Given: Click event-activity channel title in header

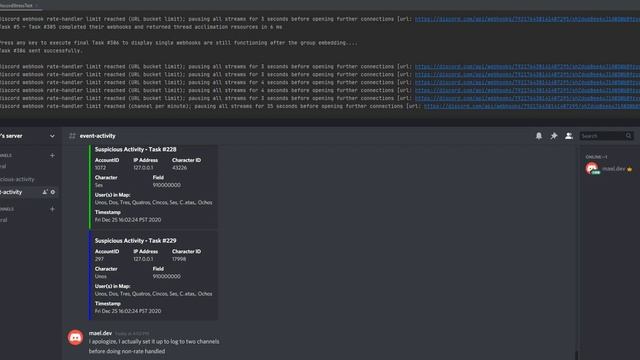Looking at the screenshot, I should pos(98,136).
